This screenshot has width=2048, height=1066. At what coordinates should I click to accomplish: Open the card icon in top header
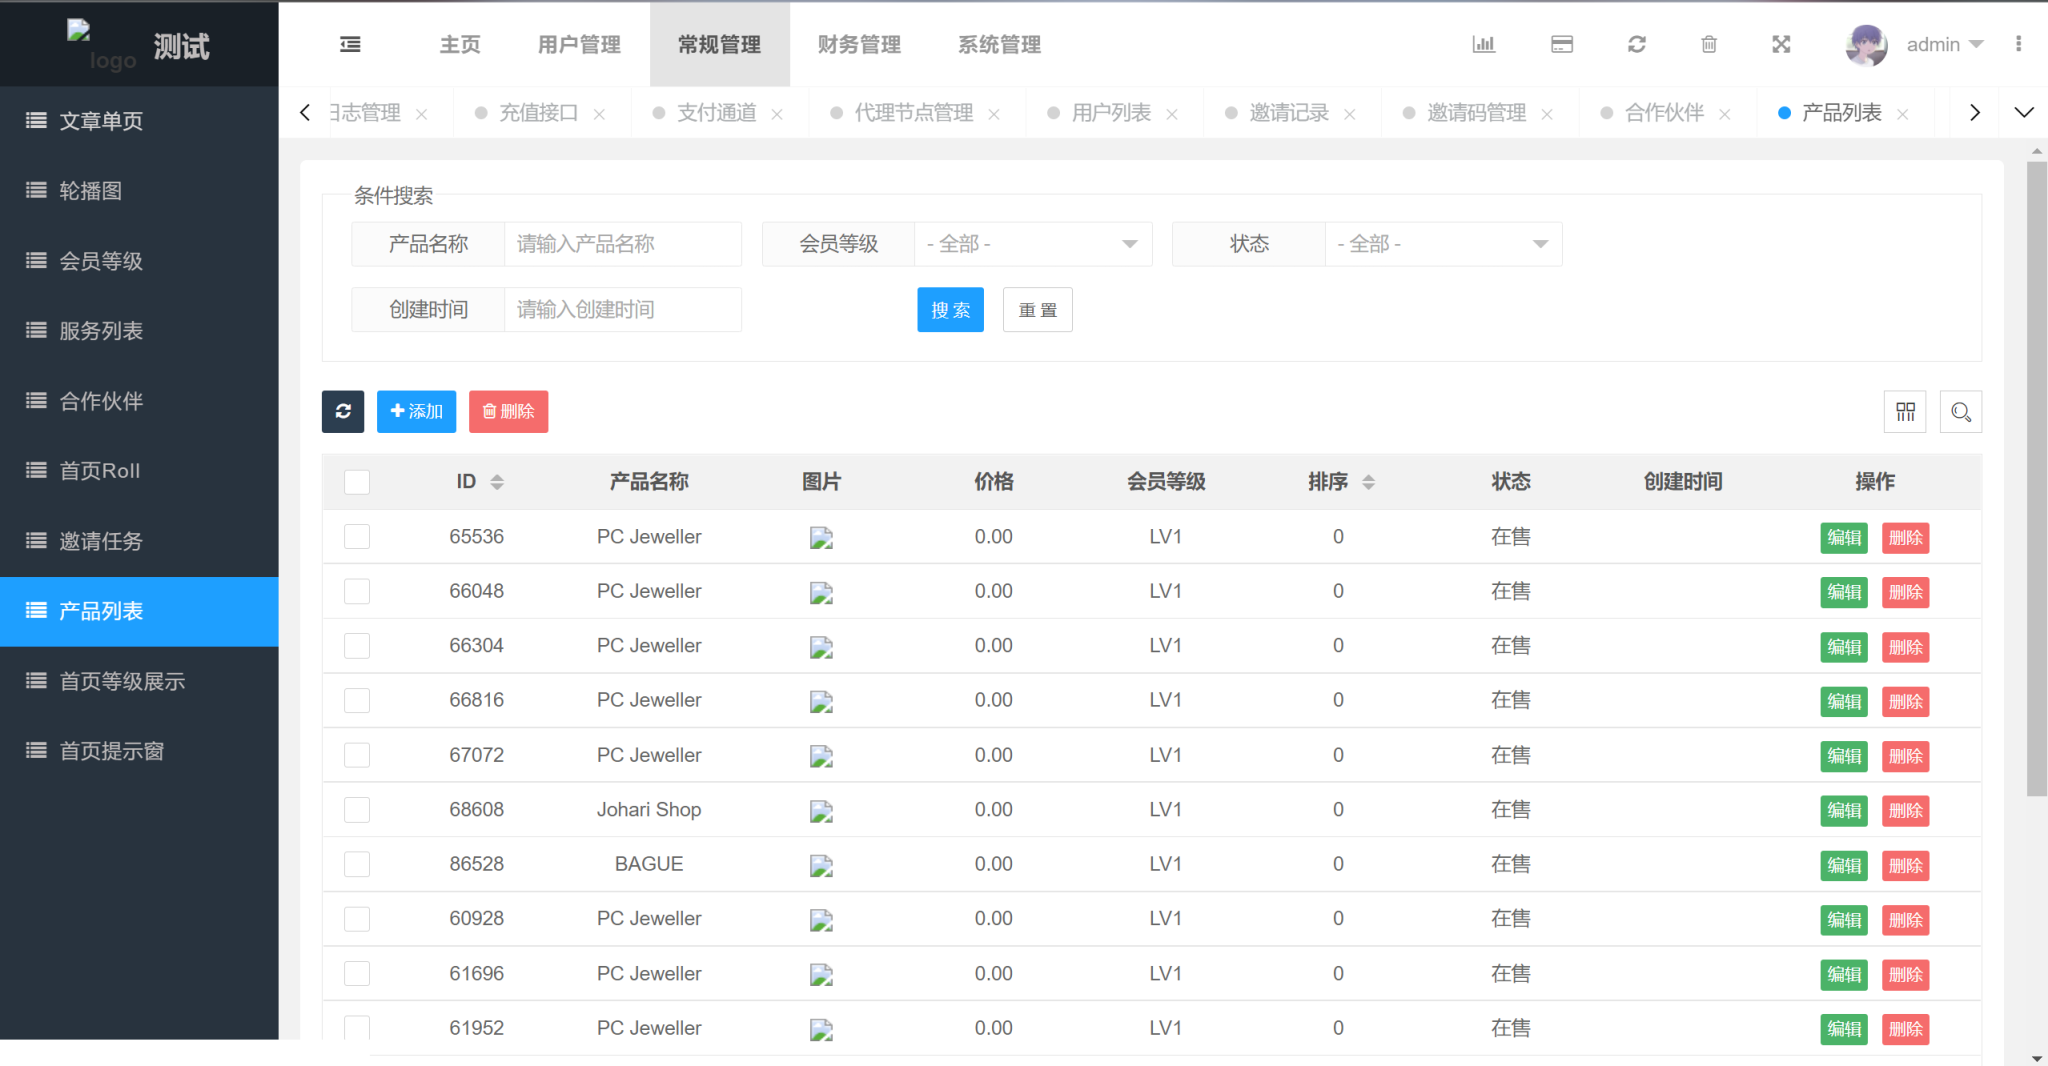(x=1561, y=44)
